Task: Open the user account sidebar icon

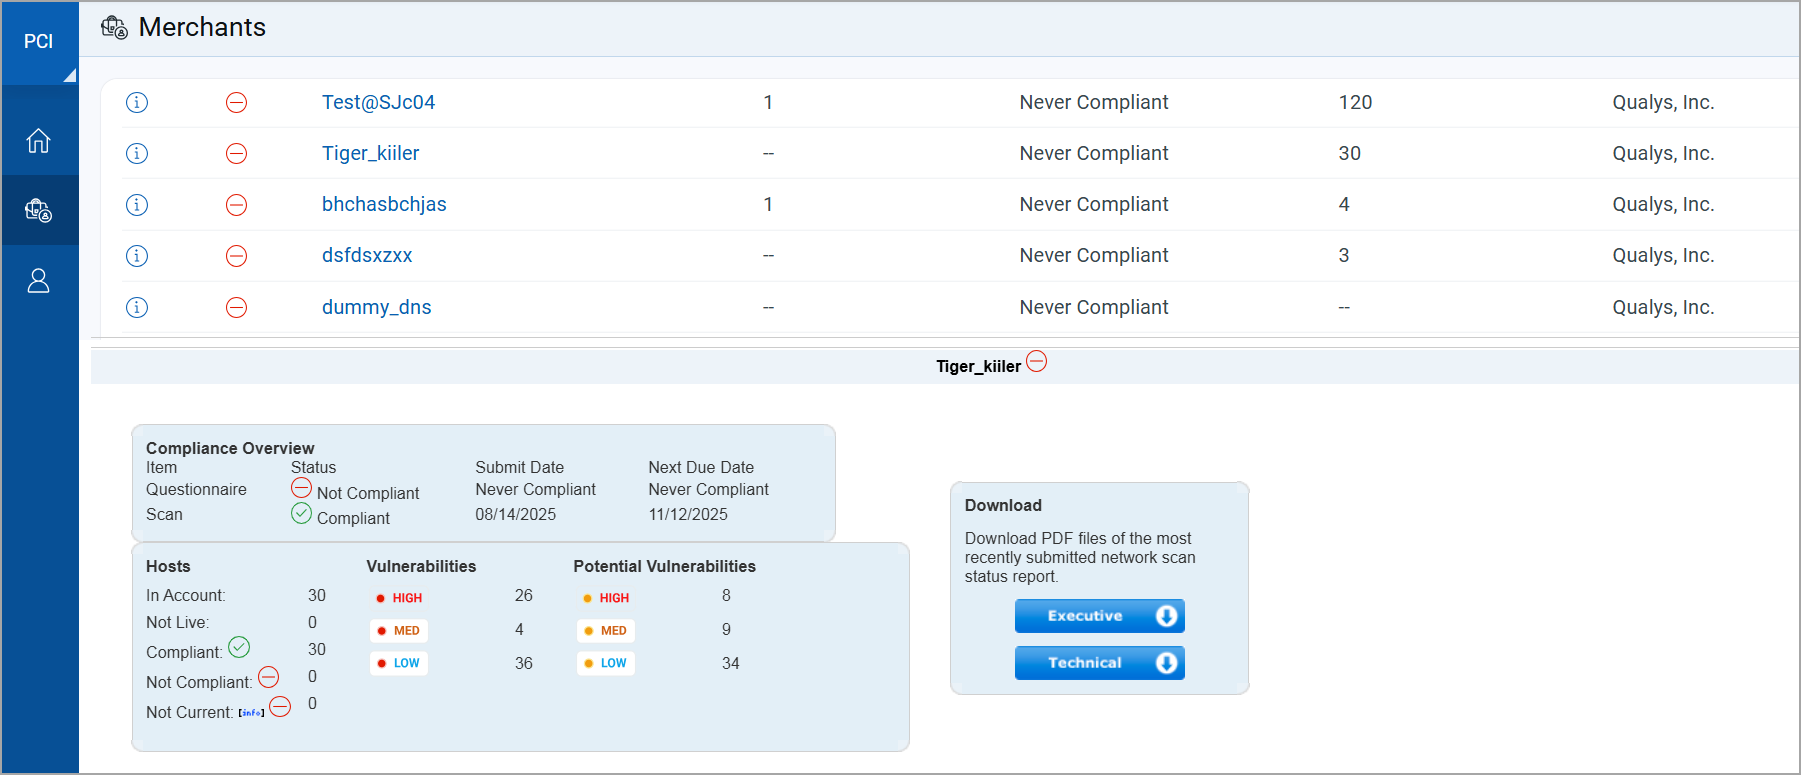Action: coord(38,281)
